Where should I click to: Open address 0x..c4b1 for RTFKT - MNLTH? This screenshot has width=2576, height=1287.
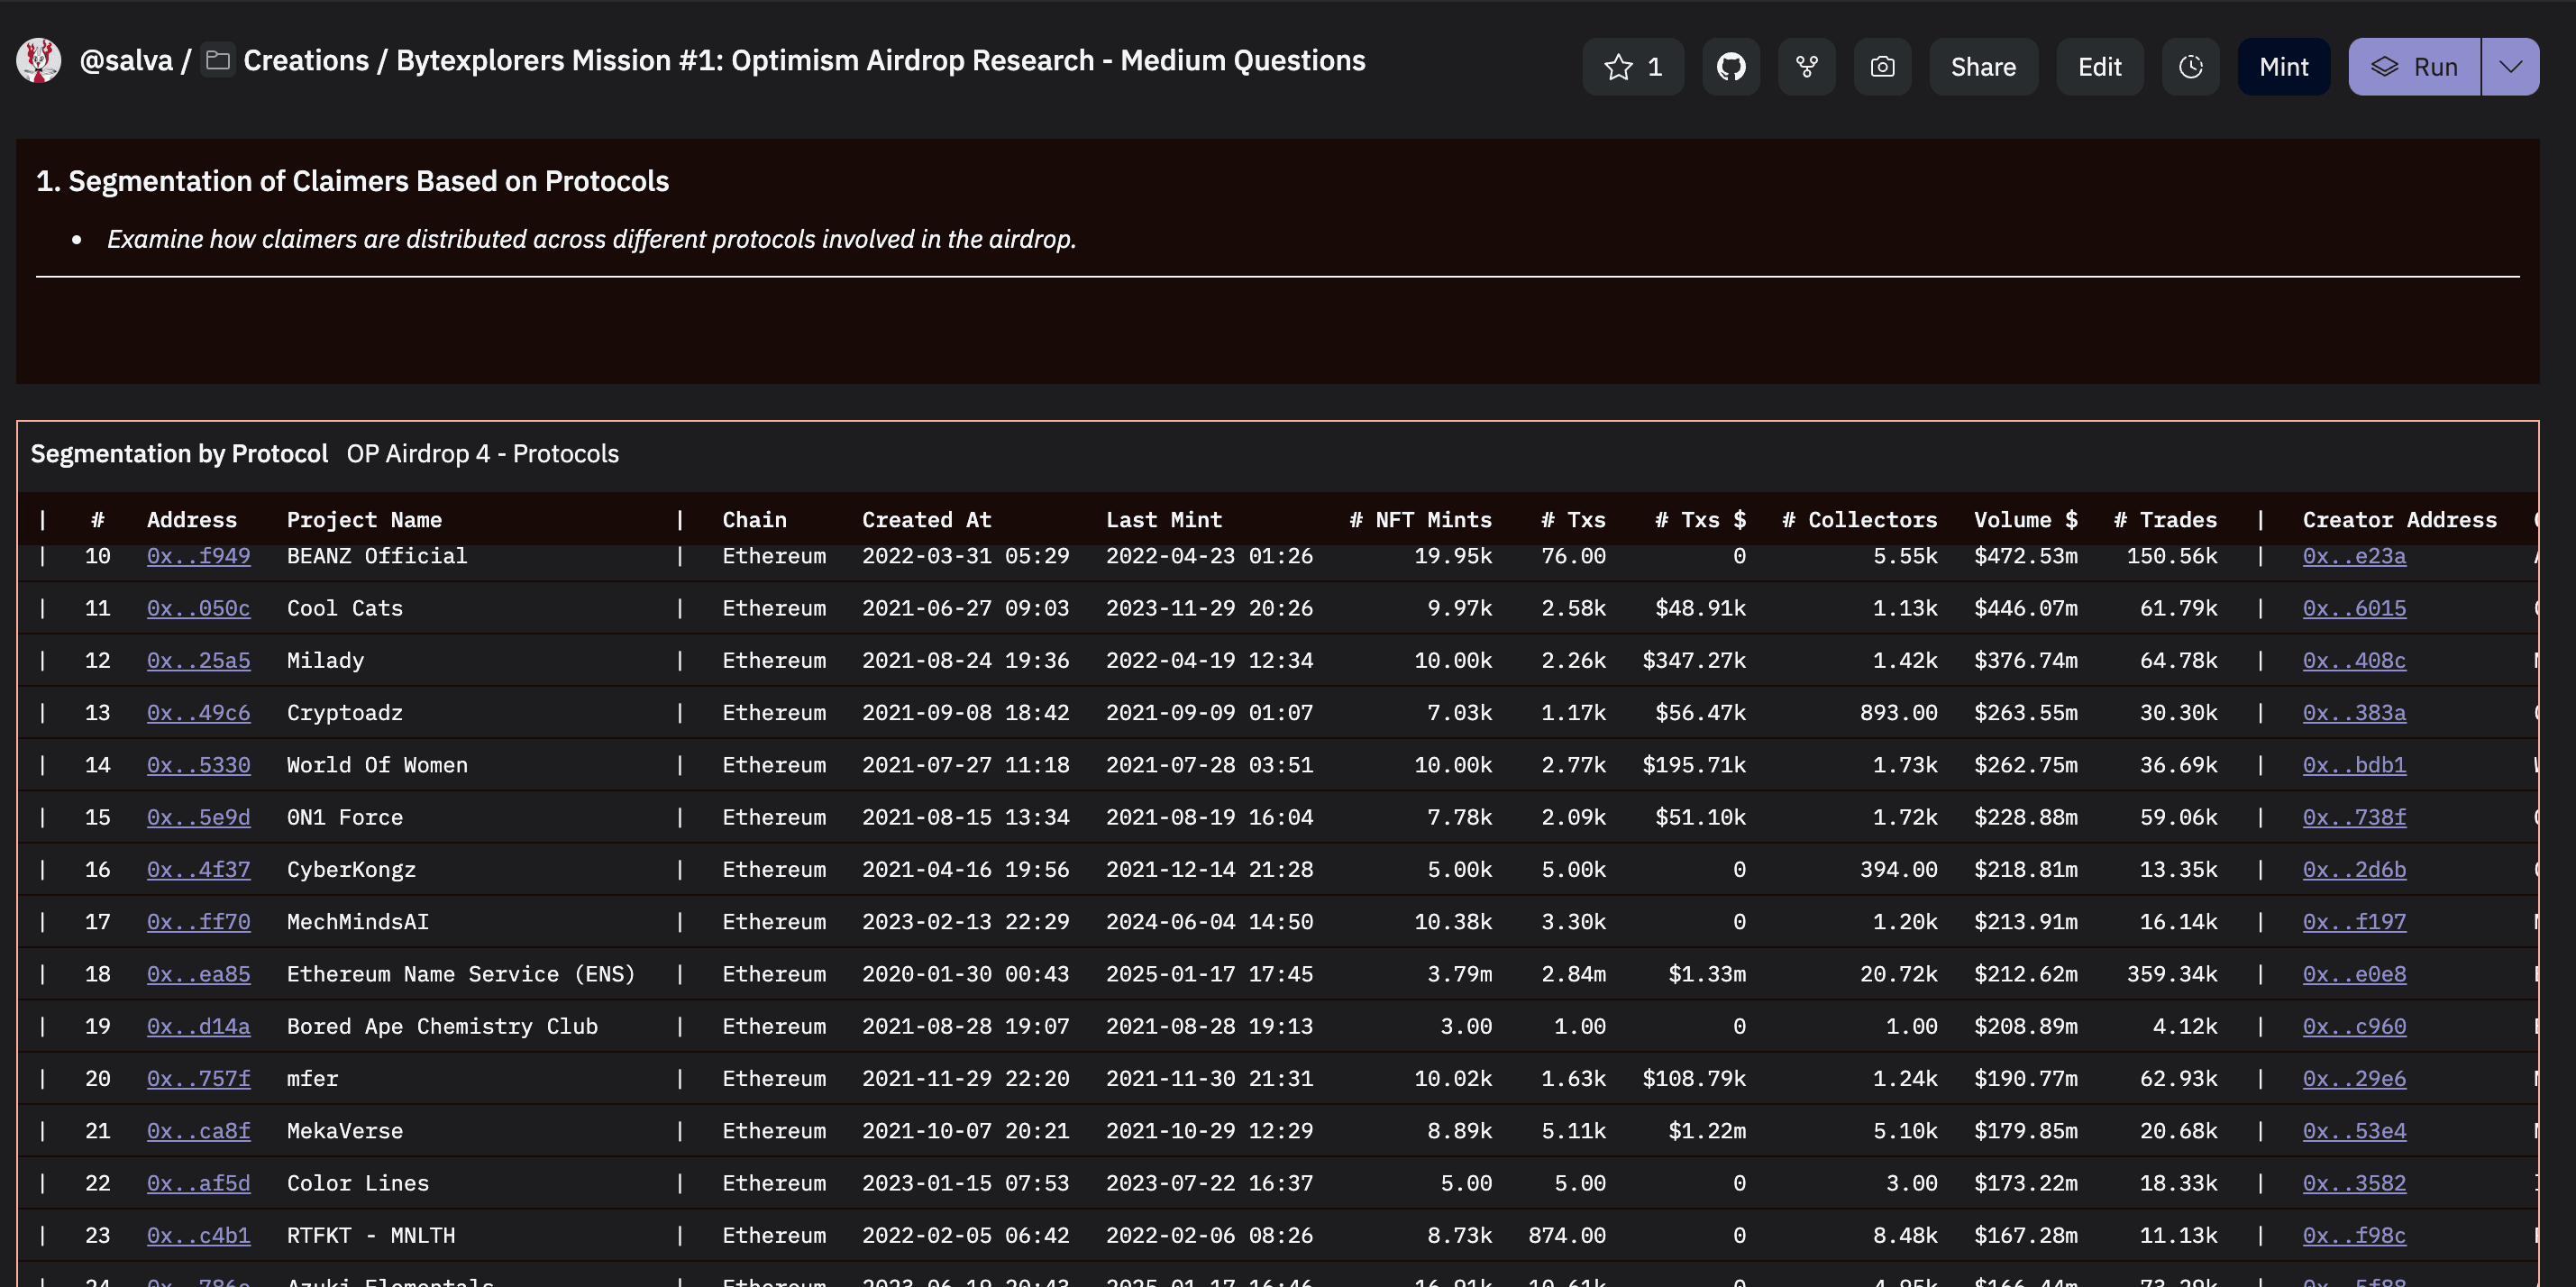(198, 1235)
